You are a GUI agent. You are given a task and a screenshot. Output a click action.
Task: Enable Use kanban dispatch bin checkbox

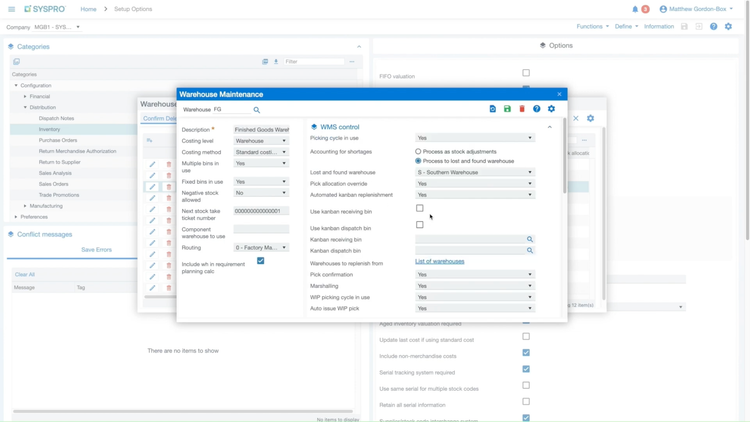(x=419, y=224)
